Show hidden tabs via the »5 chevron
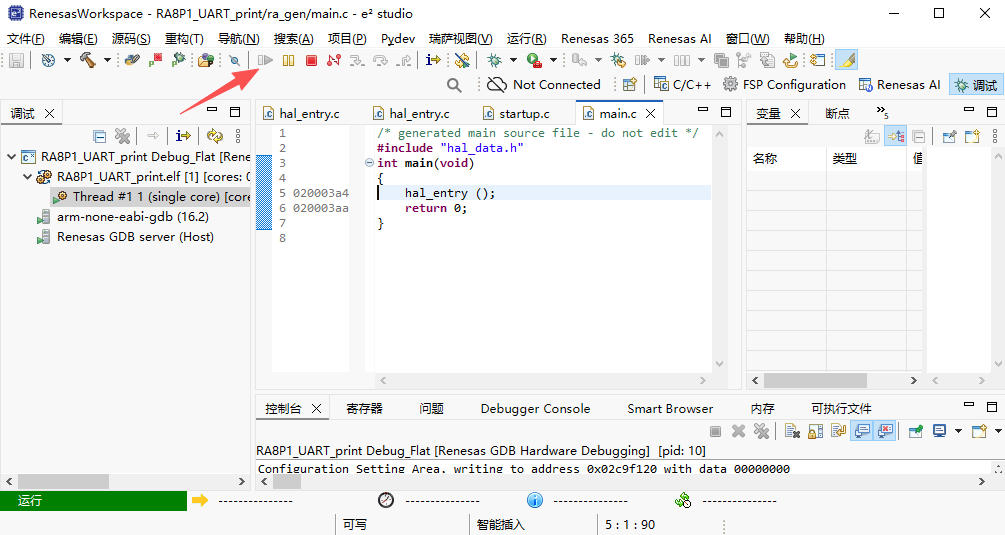Viewport: 1005px width, 535px height. 882,113
